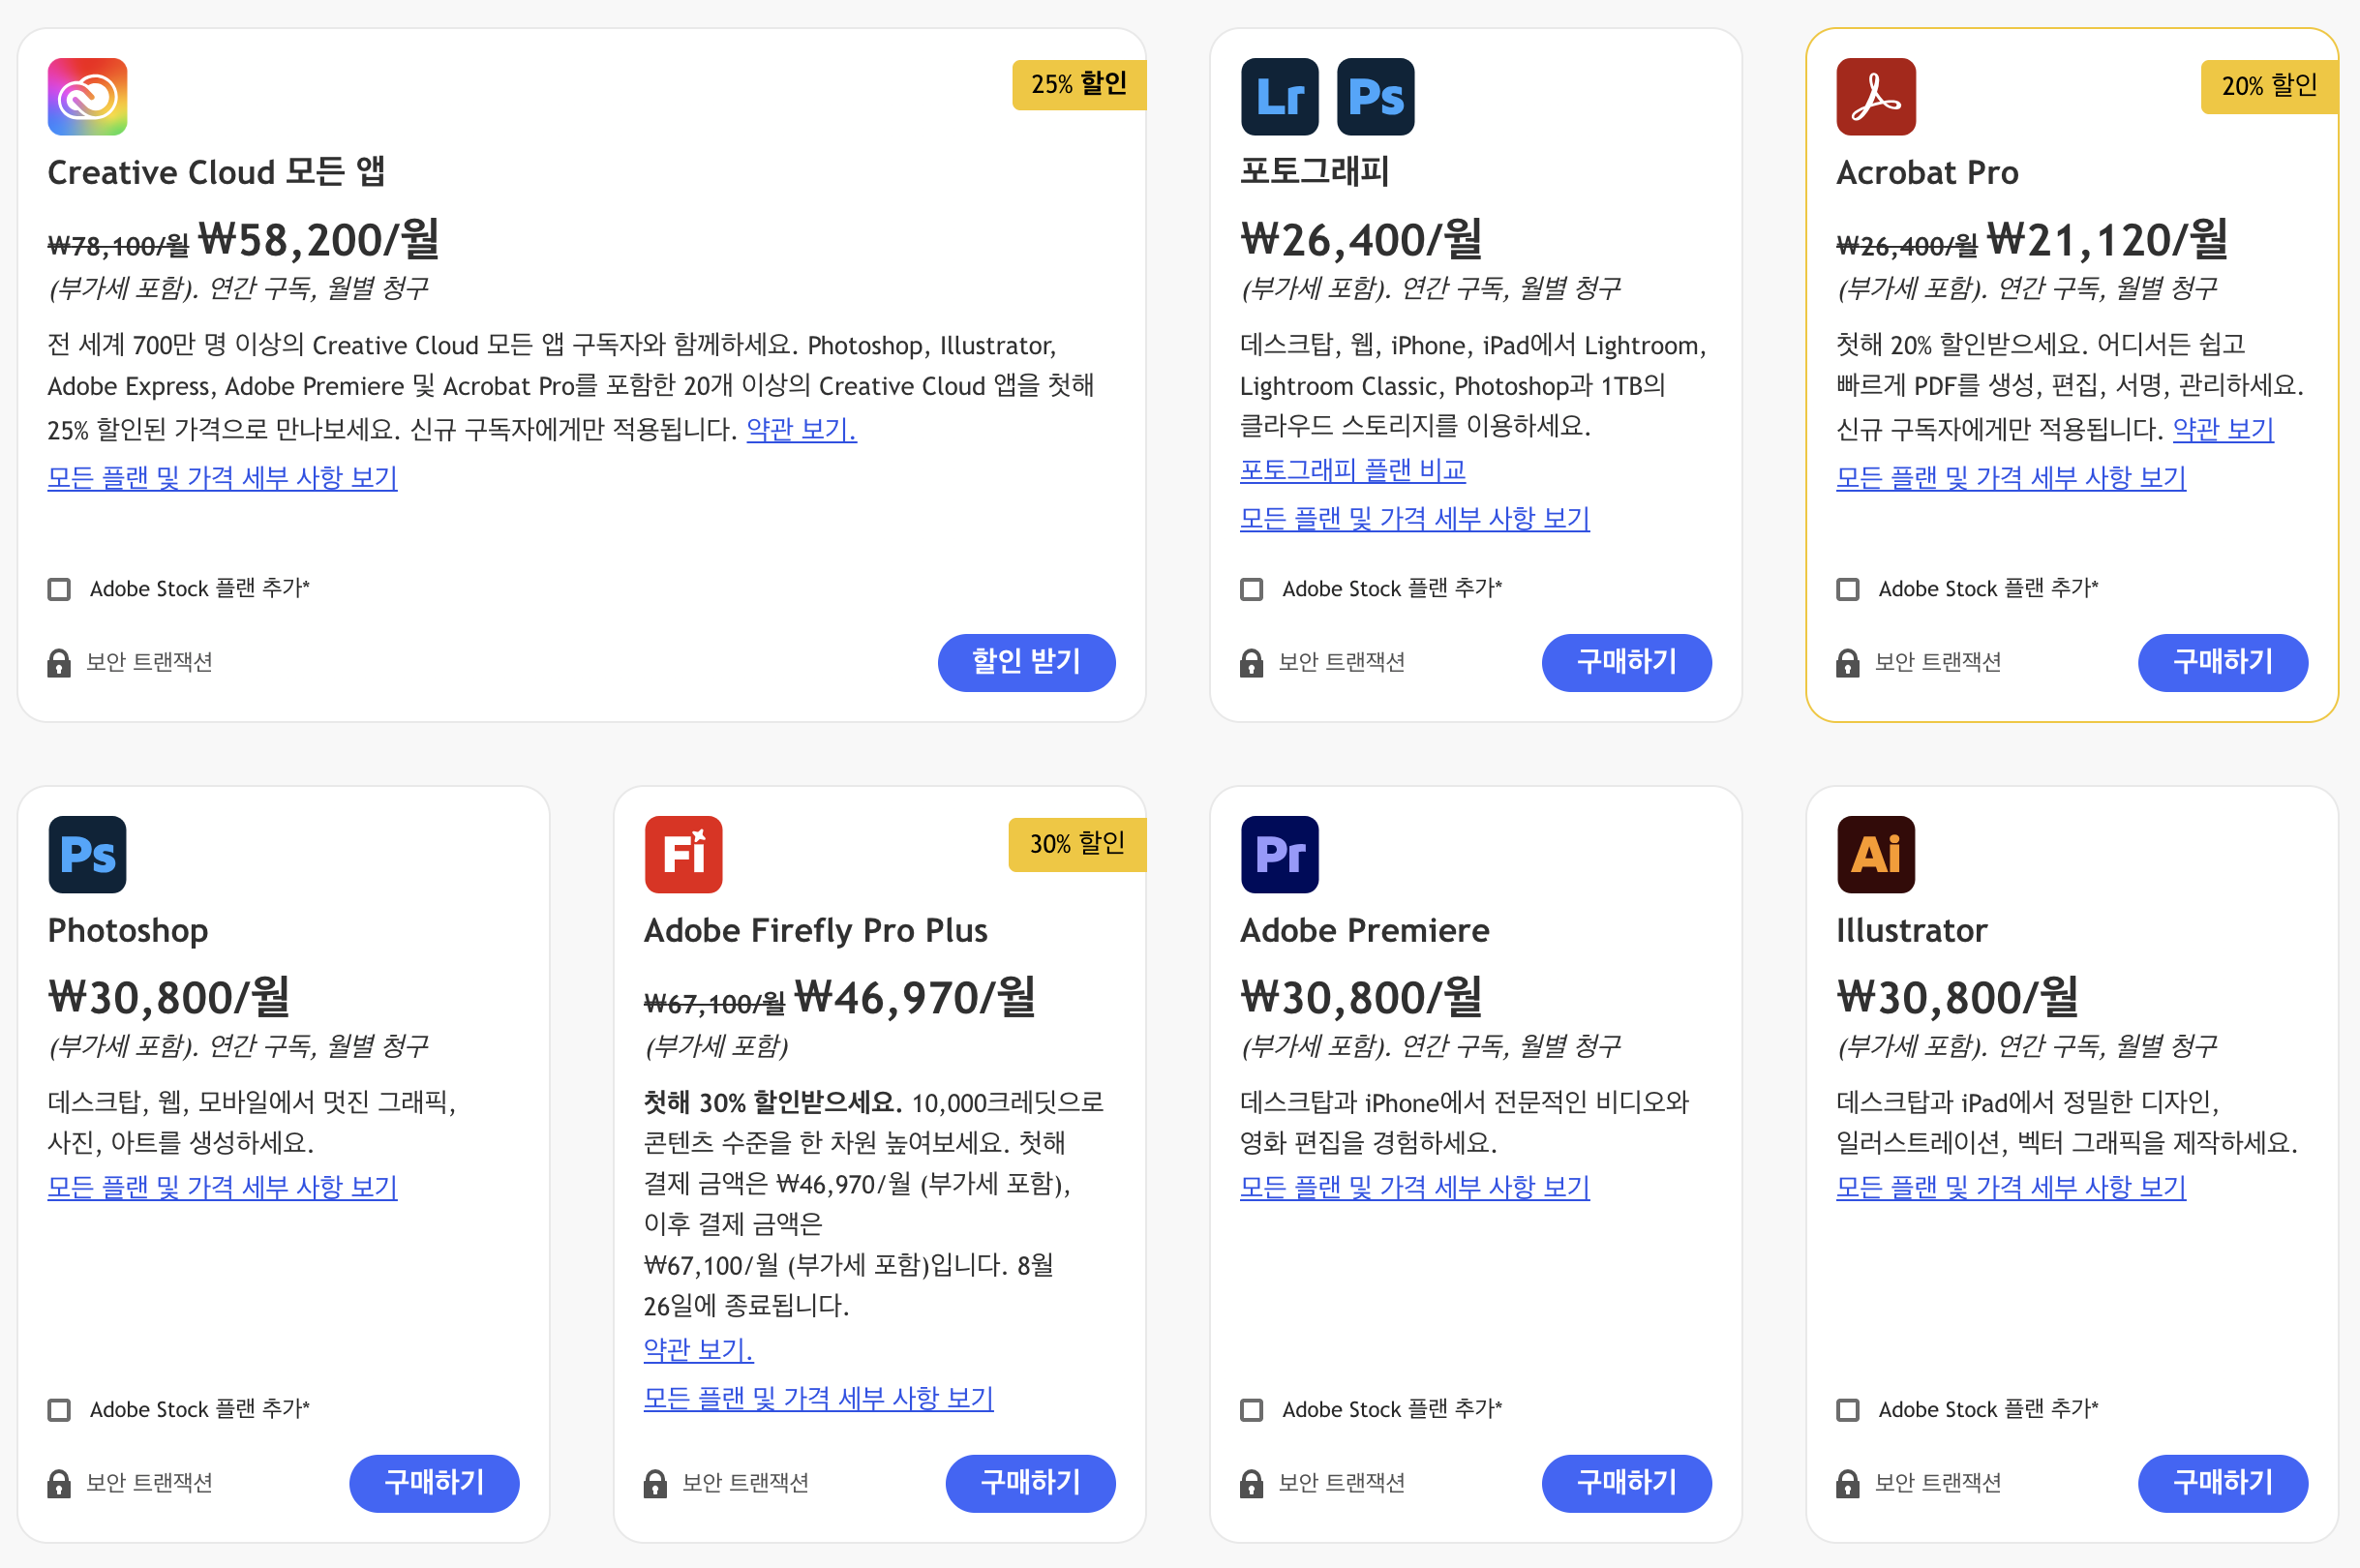Click the 25% 할인 badge
Image resolution: width=2360 pixels, height=1568 pixels.
1079,85
